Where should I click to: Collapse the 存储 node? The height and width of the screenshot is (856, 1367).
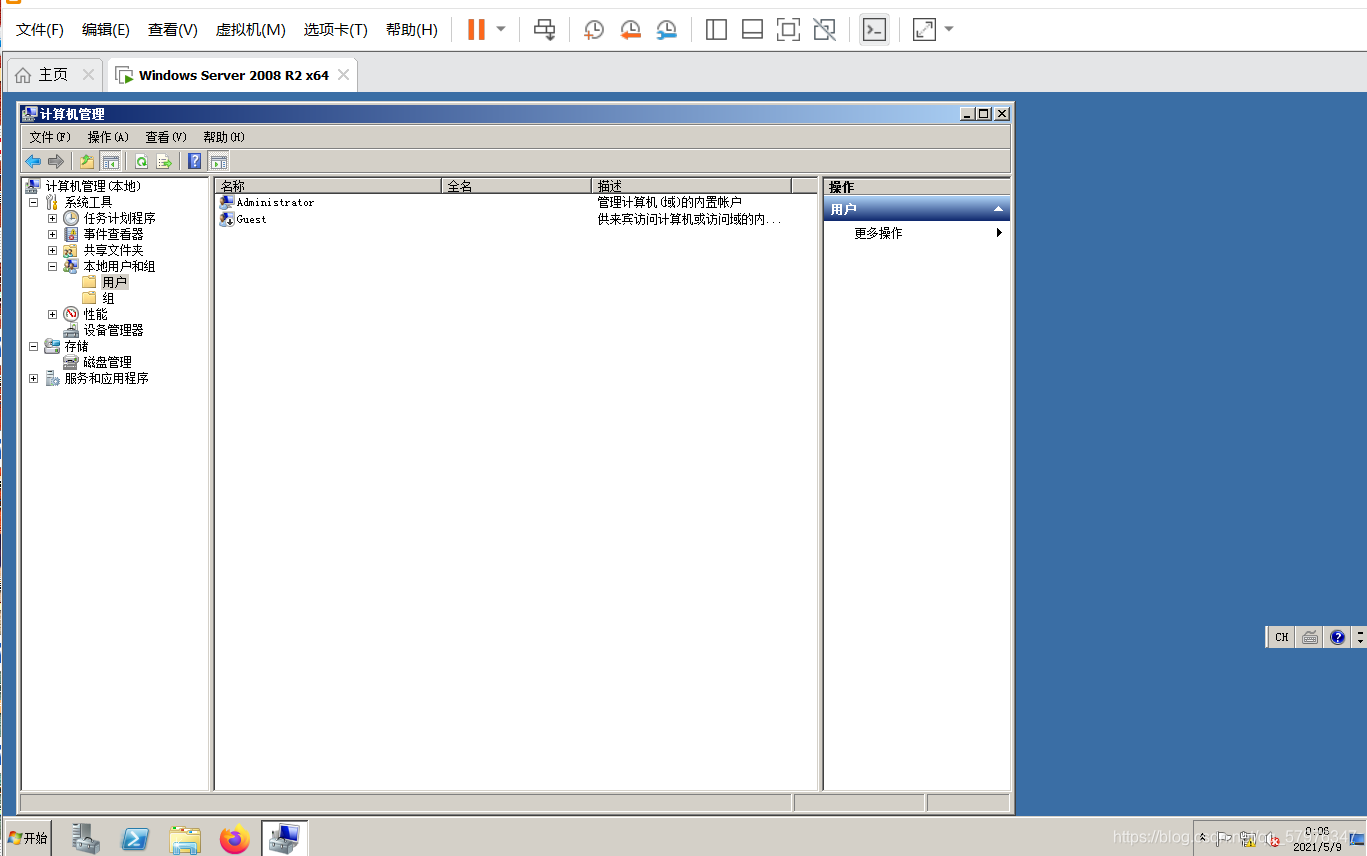click(33, 346)
